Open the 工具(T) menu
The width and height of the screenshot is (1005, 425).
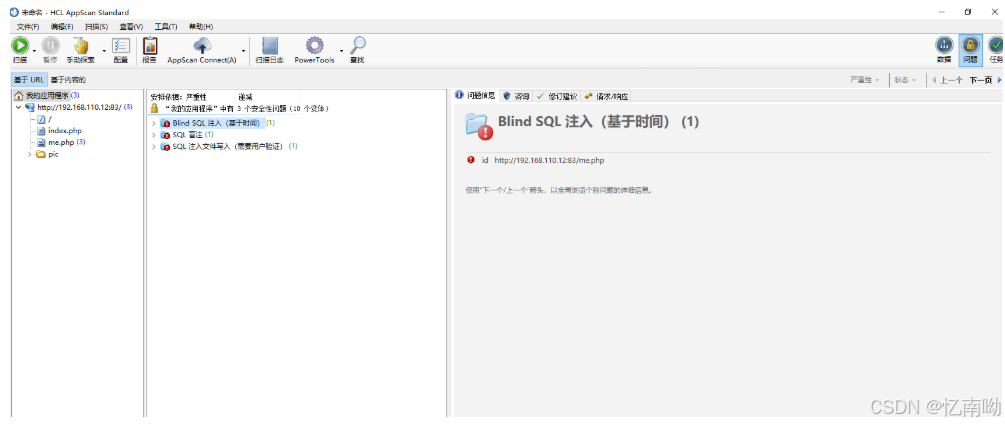coord(165,26)
